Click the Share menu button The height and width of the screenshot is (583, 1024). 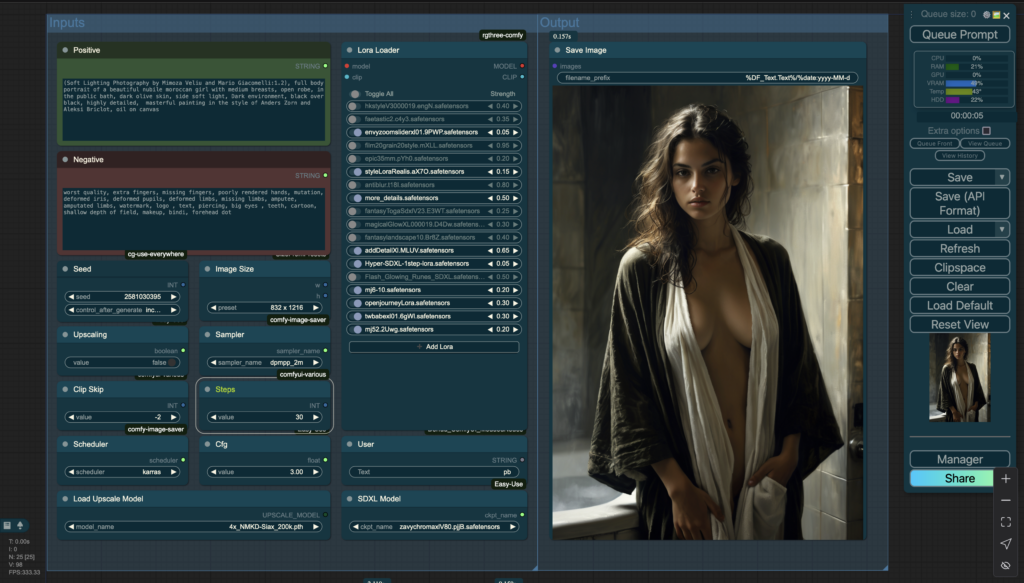click(x=952, y=478)
